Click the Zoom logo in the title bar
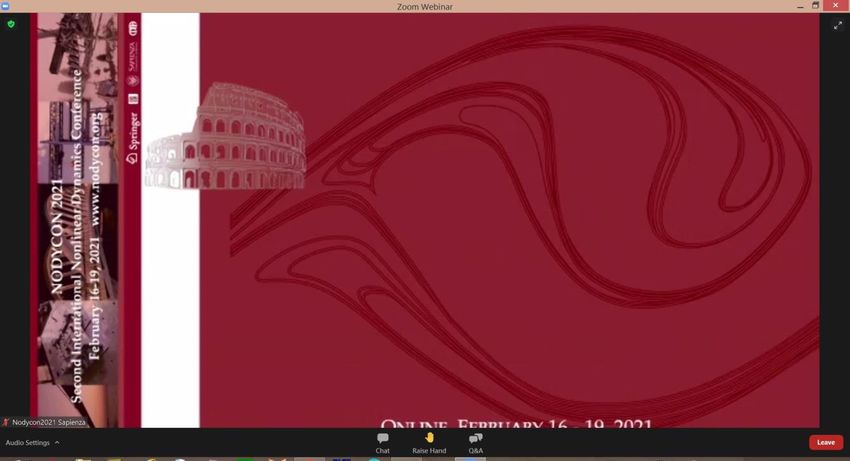Screen dimensions: 850x461 4,6
